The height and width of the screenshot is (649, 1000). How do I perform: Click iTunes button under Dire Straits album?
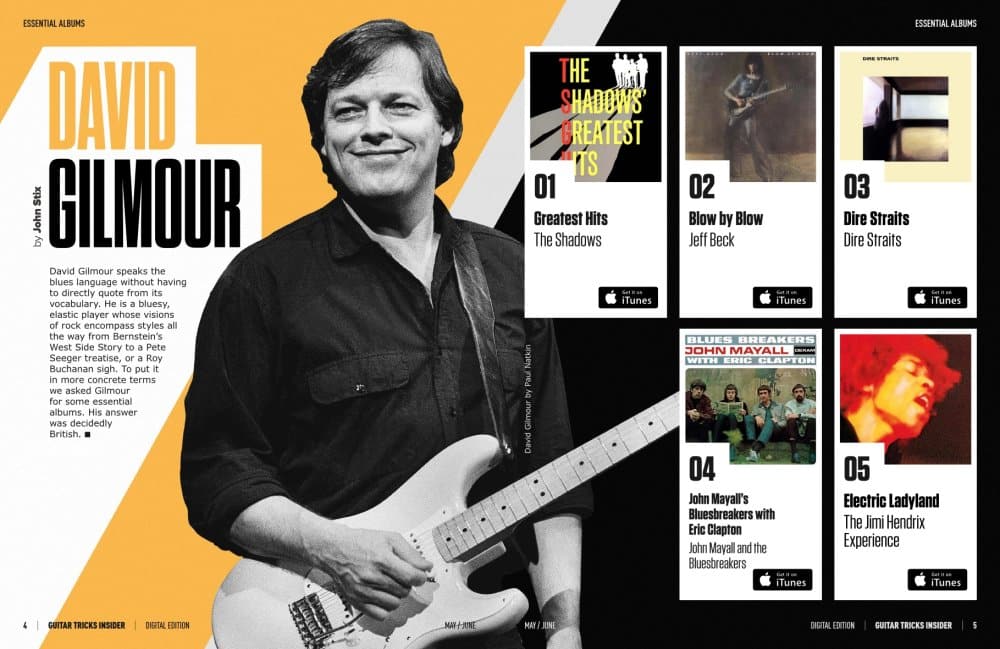pyautogui.click(x=937, y=298)
